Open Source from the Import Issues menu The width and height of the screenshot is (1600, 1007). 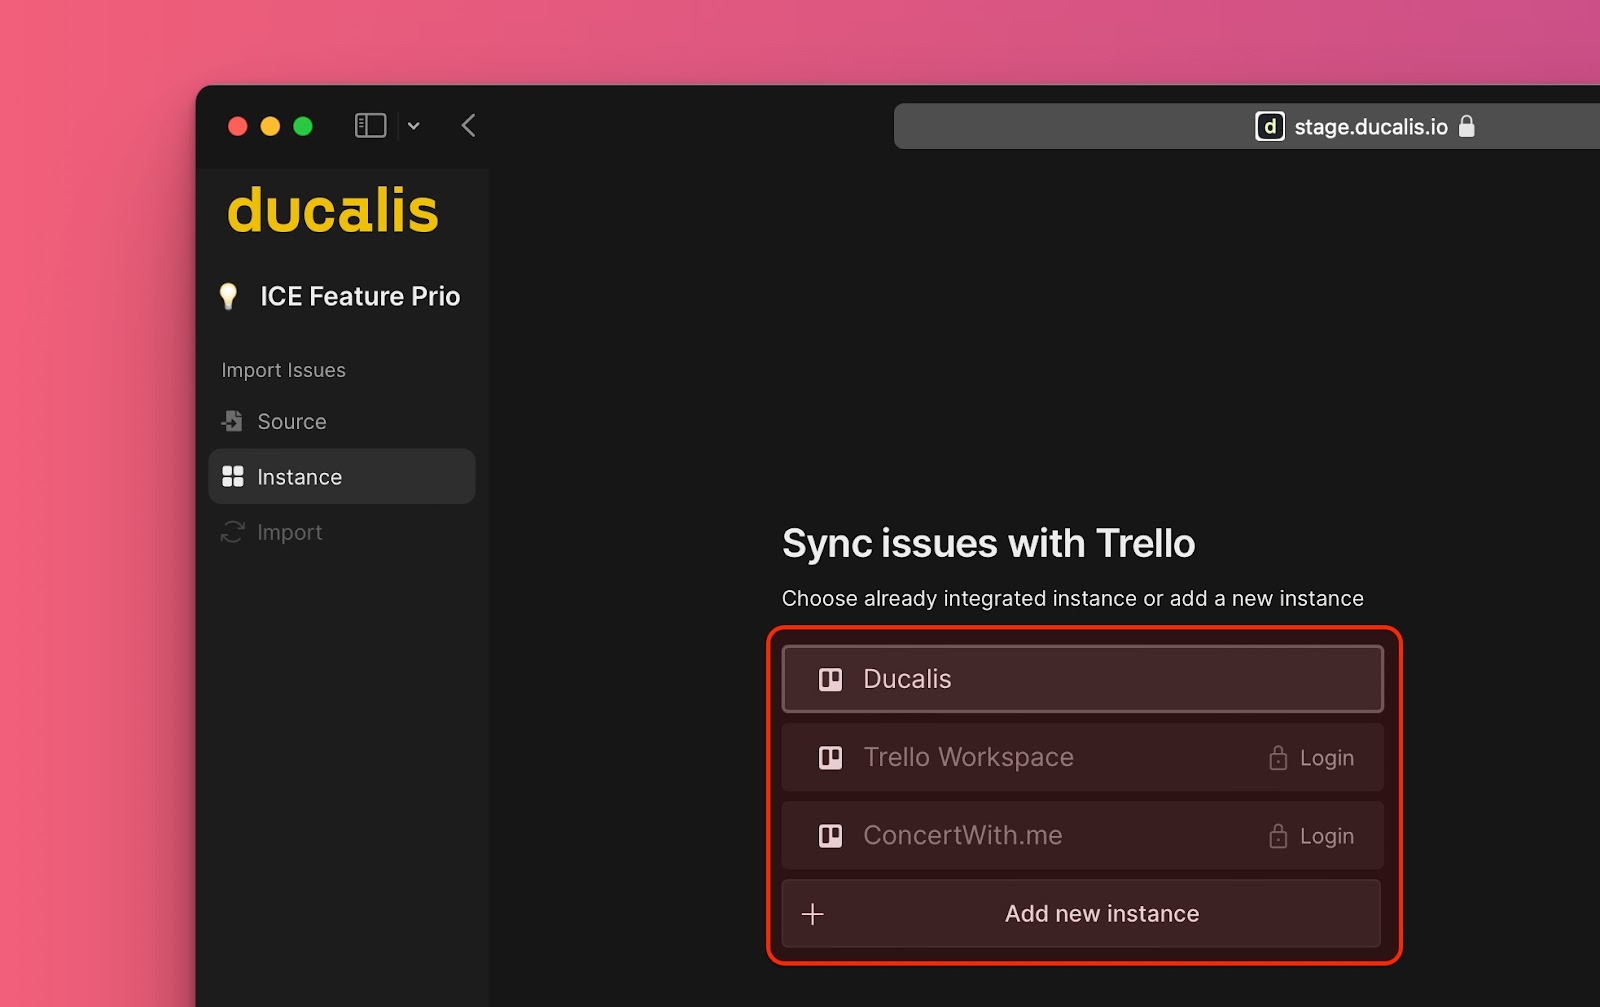click(291, 421)
